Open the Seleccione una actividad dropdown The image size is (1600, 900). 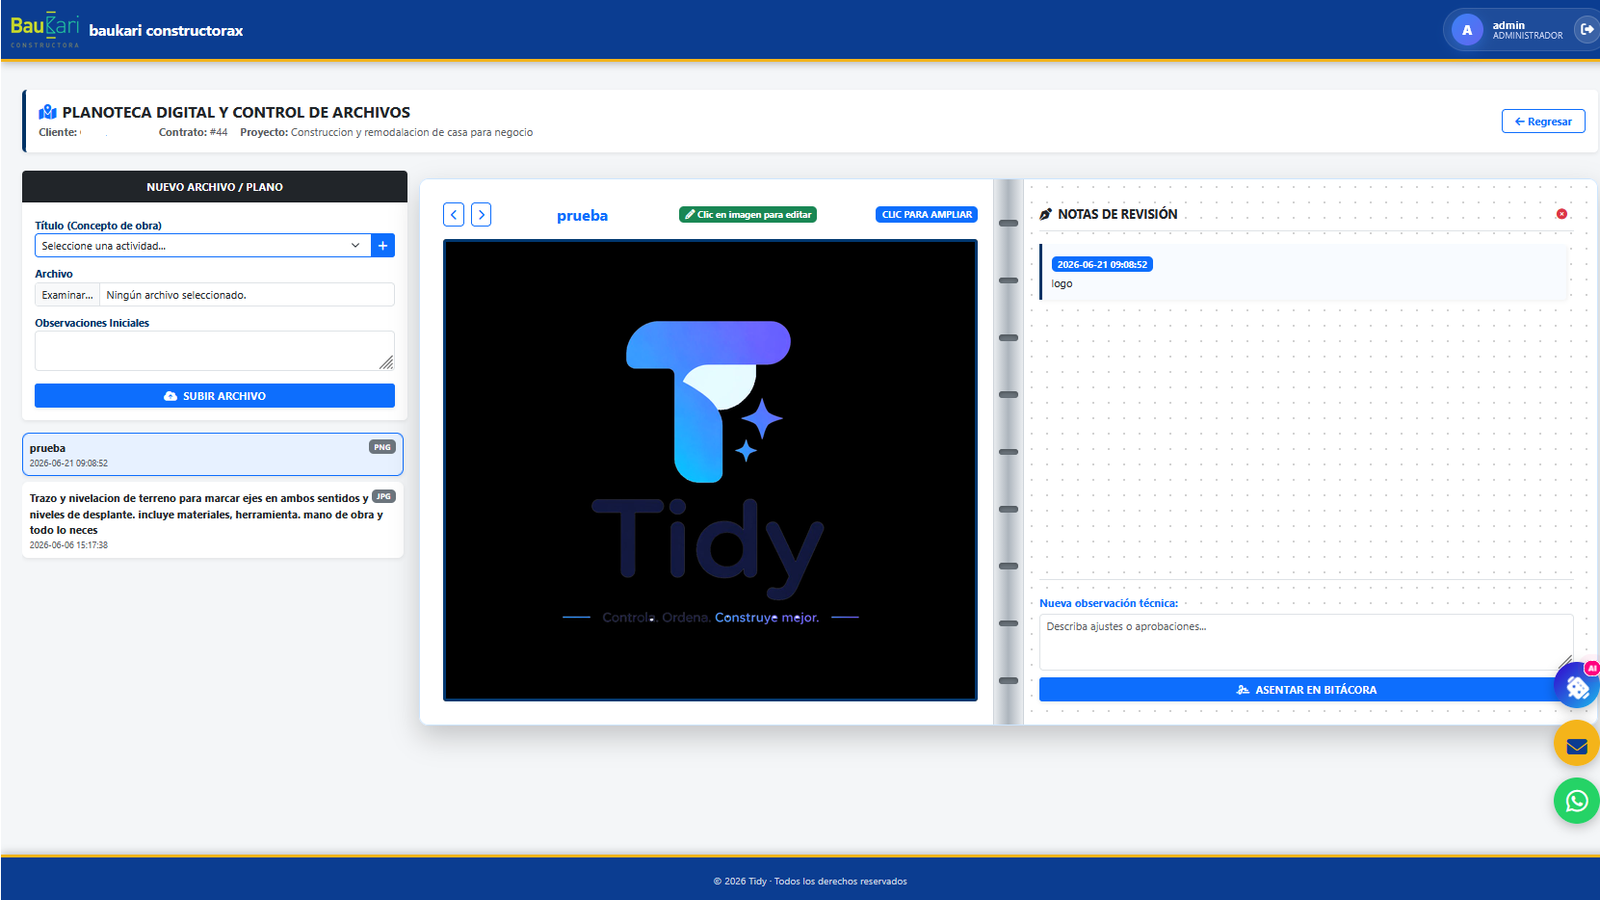[203, 245]
